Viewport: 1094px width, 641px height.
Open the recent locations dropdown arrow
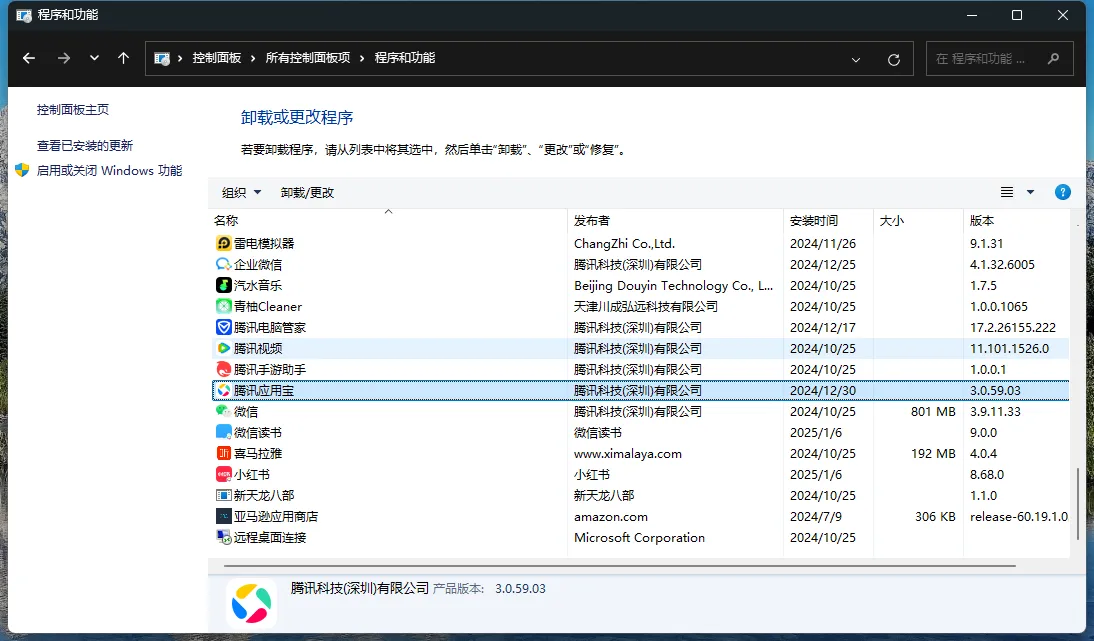coord(94,59)
